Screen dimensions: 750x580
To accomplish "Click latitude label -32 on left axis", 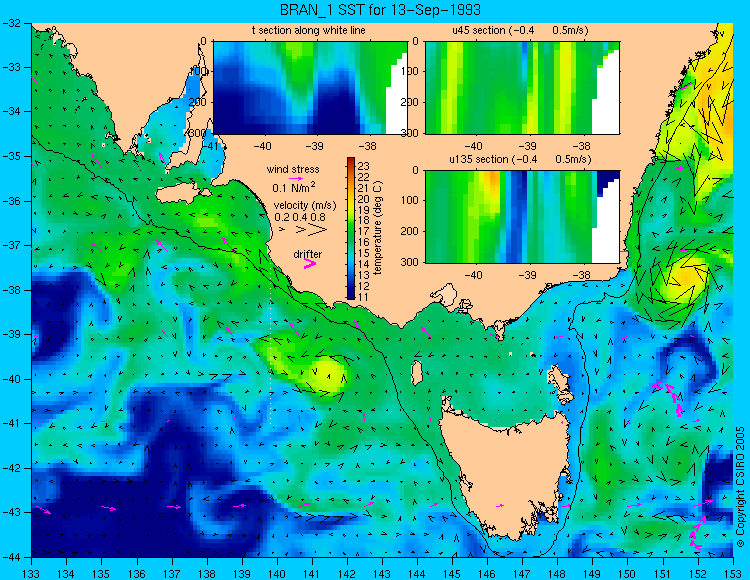I will click(x=11, y=23).
